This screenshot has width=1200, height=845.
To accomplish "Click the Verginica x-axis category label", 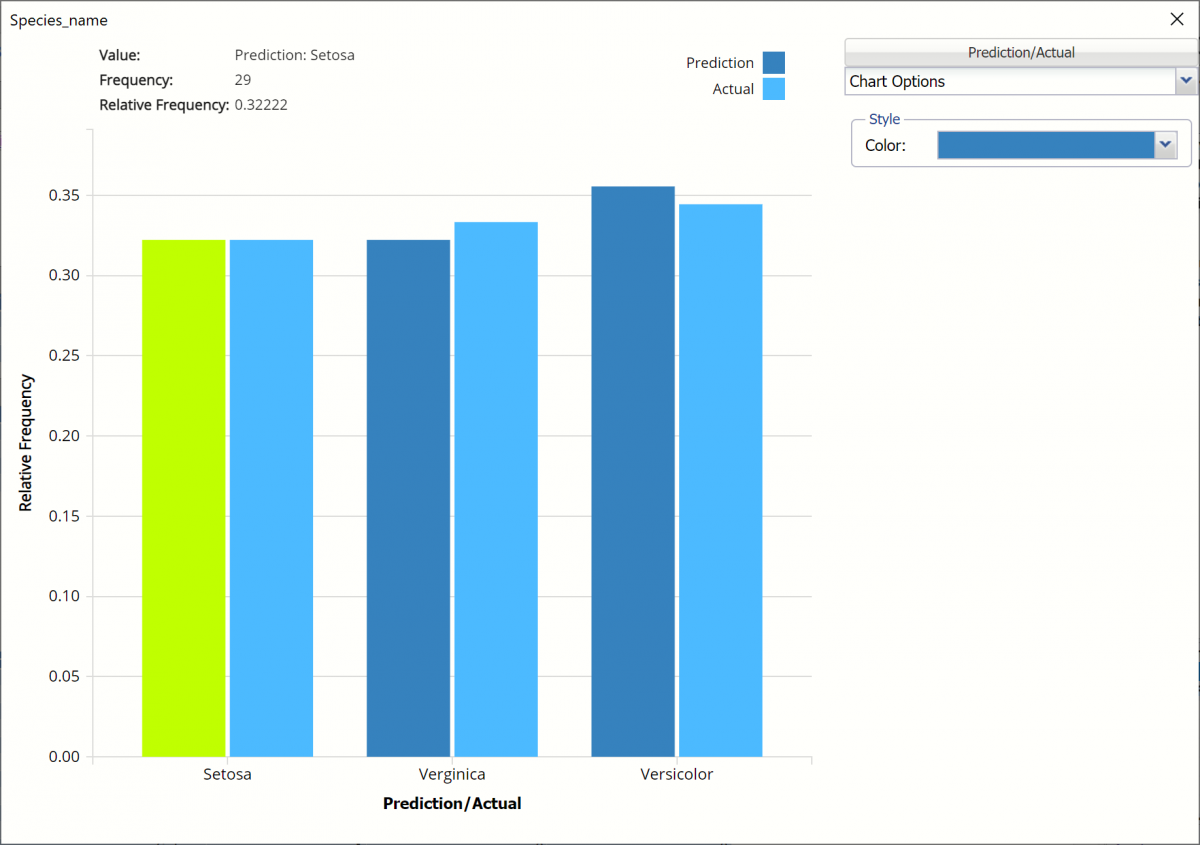I will [x=452, y=774].
